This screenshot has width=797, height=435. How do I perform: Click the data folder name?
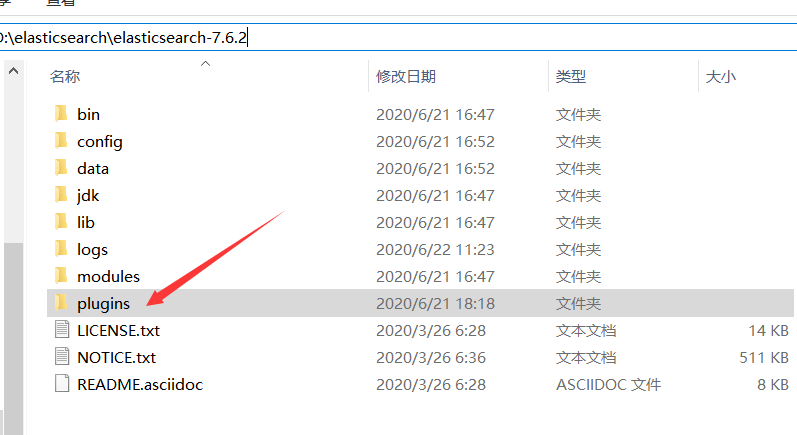[93, 168]
